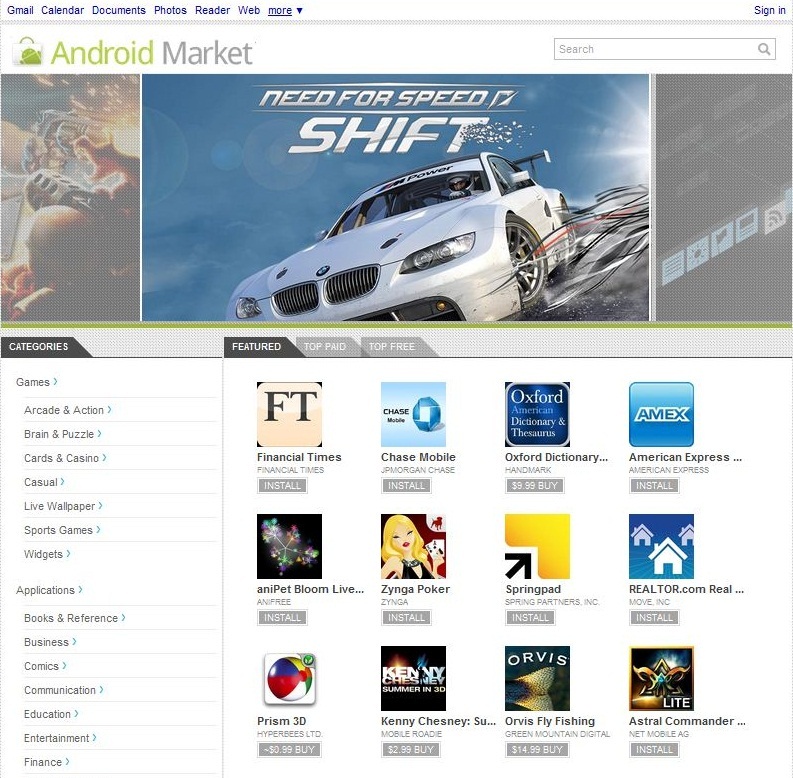The image size is (793, 778).
Task: Expand the 'more' dropdown in top bar
Action: click(285, 10)
